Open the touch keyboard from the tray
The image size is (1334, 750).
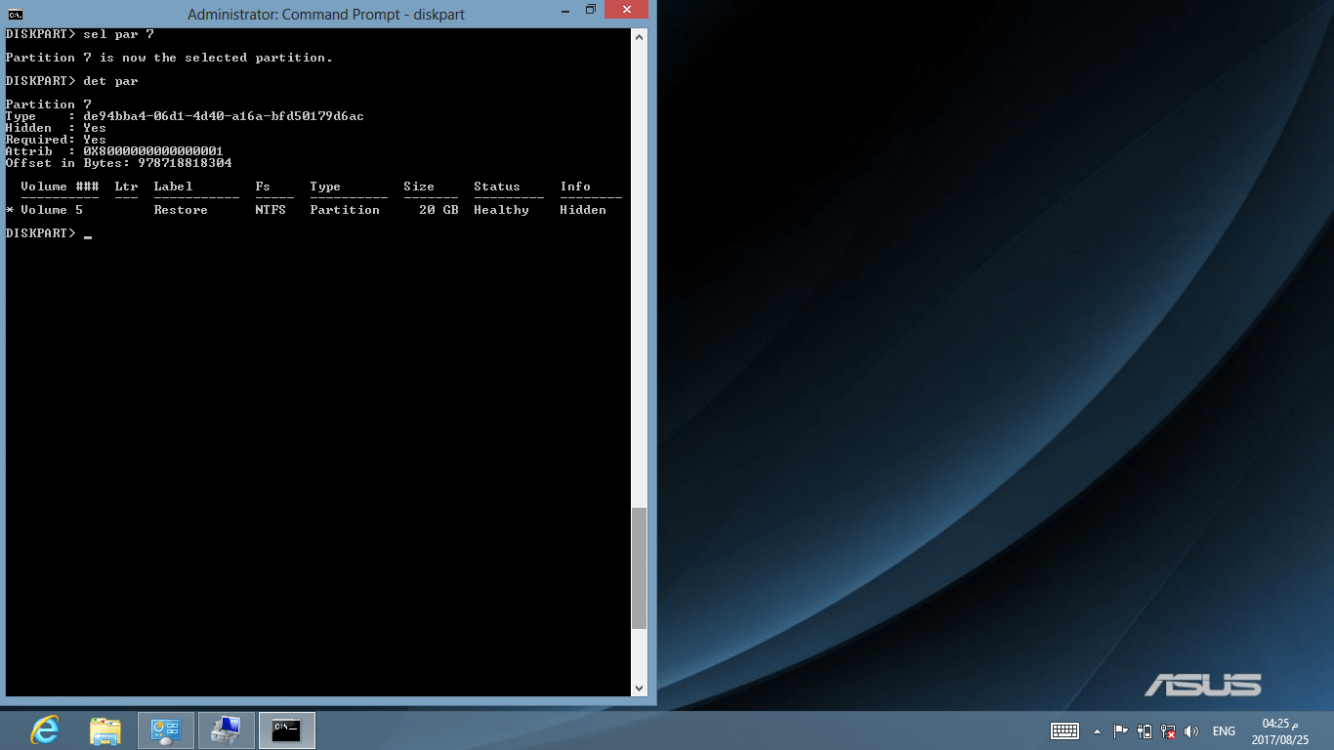coord(1065,732)
